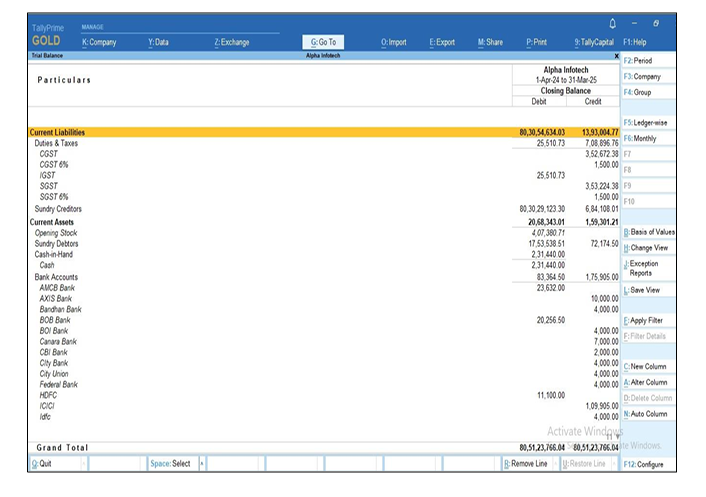The width and height of the screenshot is (706, 497).
Task: Open the Y: Data menu
Action: tap(158, 42)
